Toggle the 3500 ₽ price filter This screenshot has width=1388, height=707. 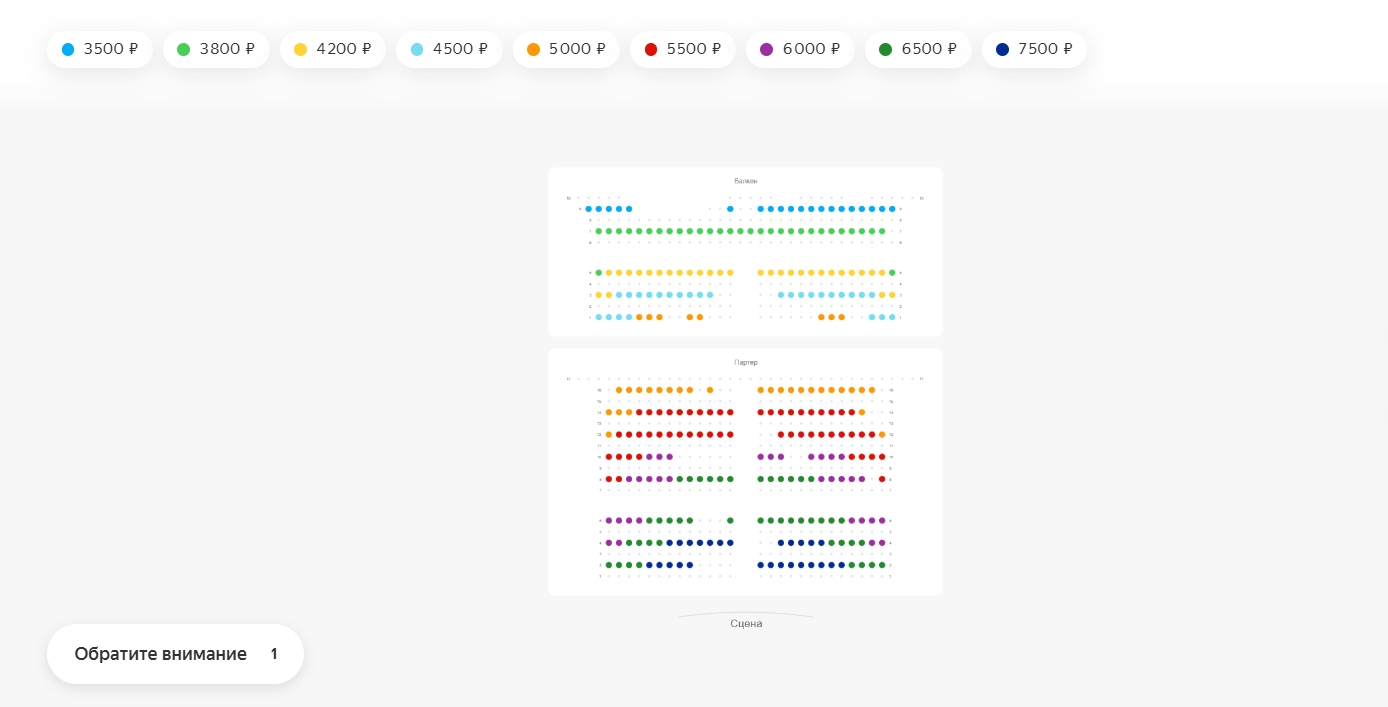point(99,49)
